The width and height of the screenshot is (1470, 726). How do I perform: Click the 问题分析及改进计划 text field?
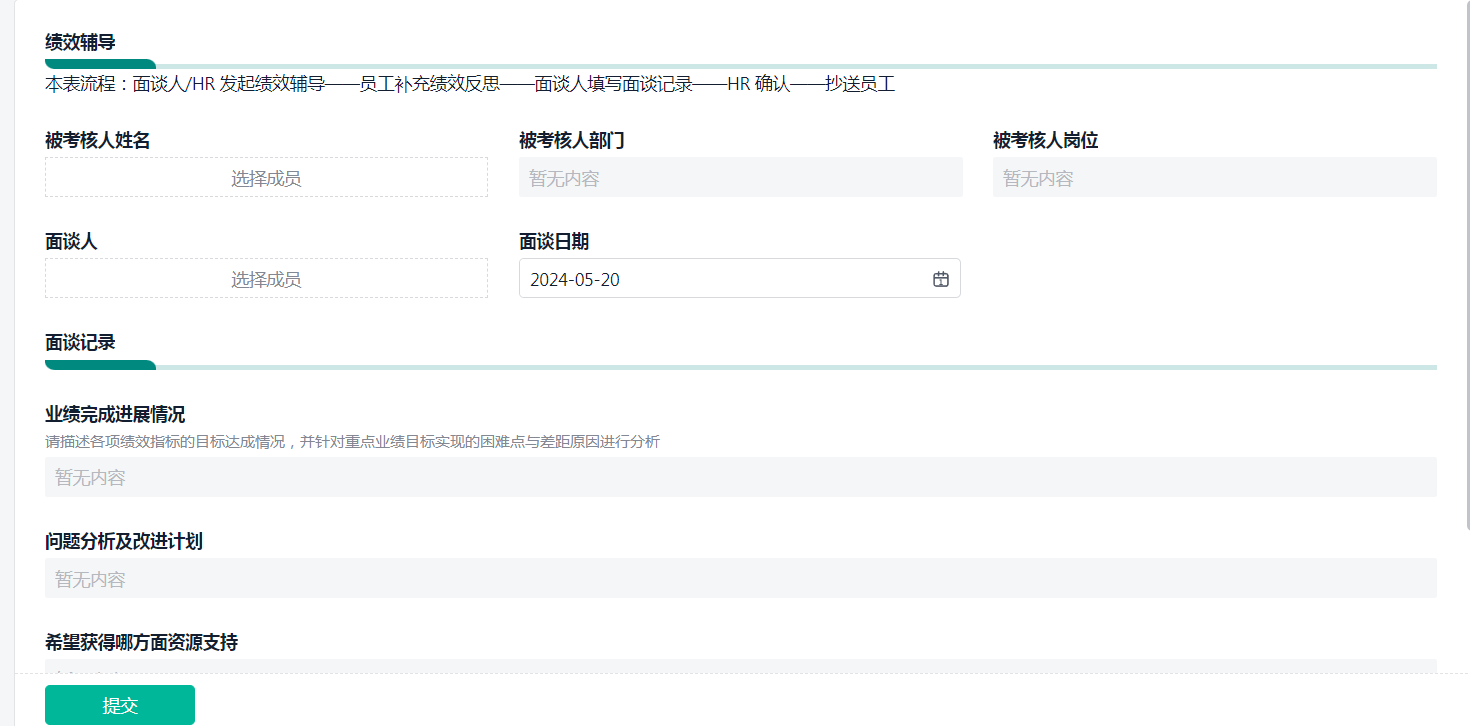click(740, 578)
